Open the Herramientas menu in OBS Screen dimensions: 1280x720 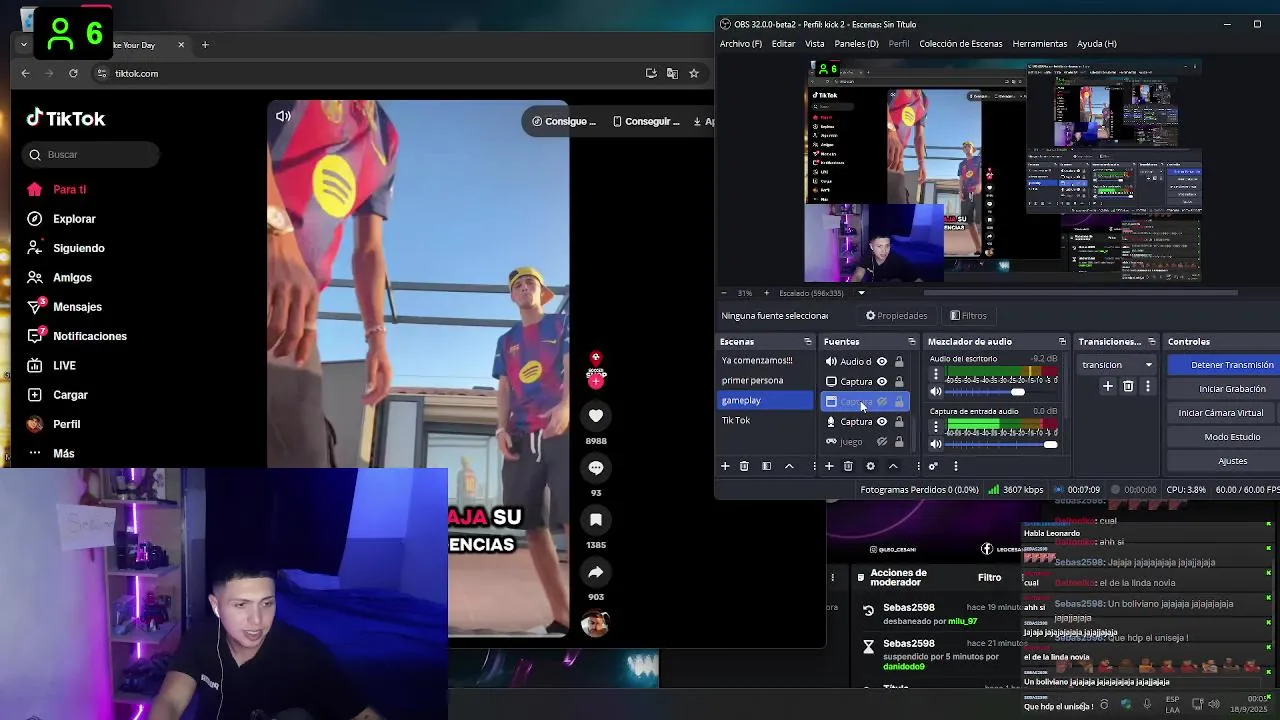pyautogui.click(x=1039, y=44)
